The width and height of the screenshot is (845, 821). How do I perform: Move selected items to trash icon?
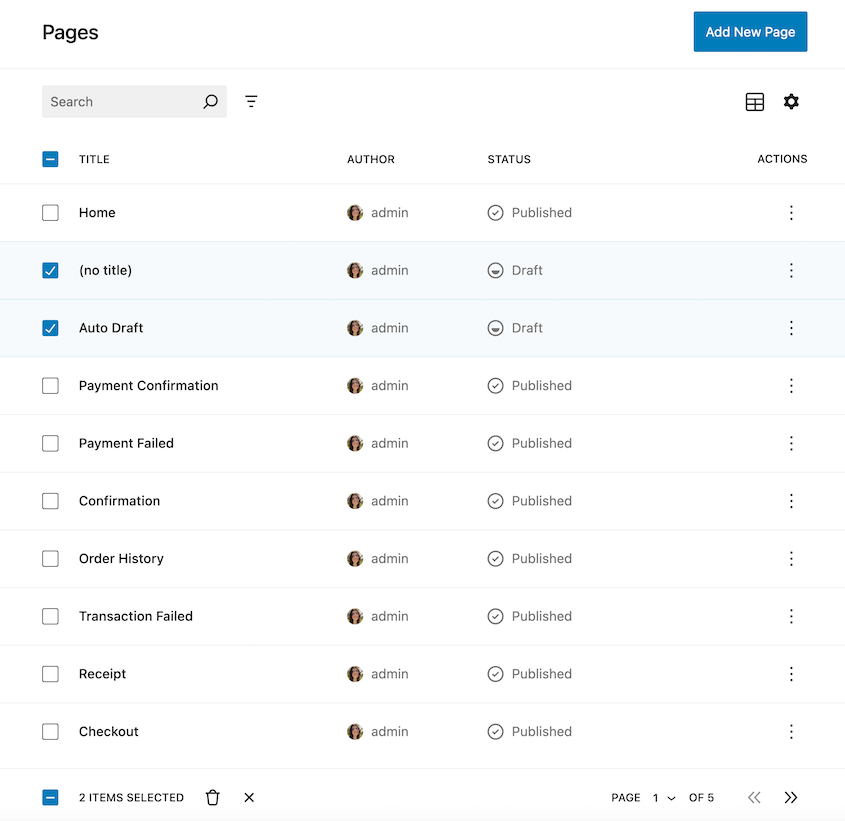[212, 797]
